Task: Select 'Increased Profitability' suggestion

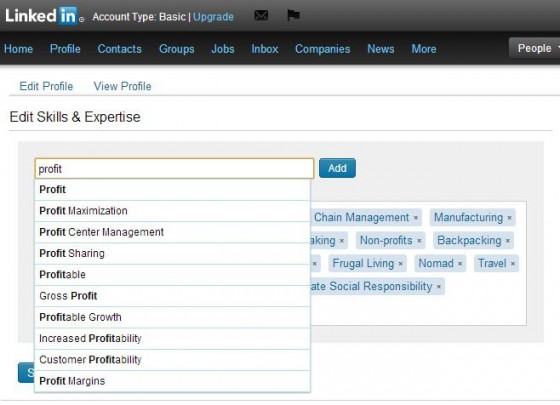Action: [172, 339]
